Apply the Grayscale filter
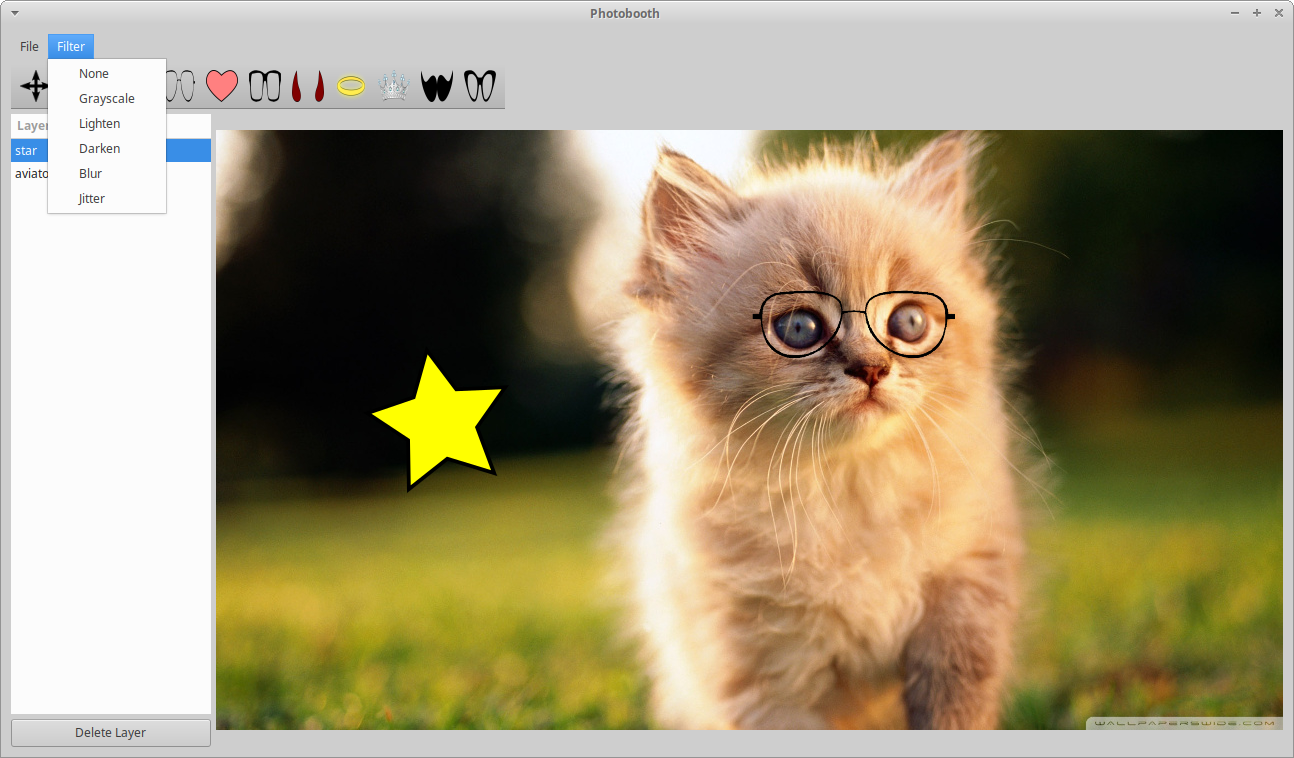This screenshot has height=758, width=1294. coord(107,99)
